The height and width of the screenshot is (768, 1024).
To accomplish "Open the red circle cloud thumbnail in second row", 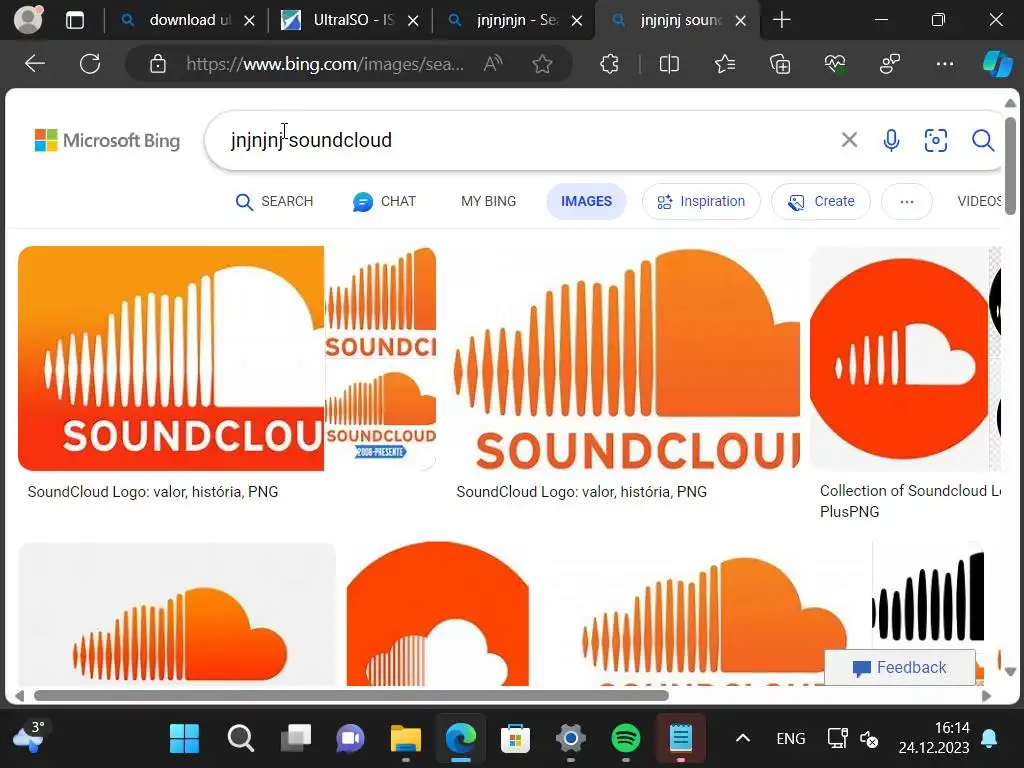I will coord(438,614).
